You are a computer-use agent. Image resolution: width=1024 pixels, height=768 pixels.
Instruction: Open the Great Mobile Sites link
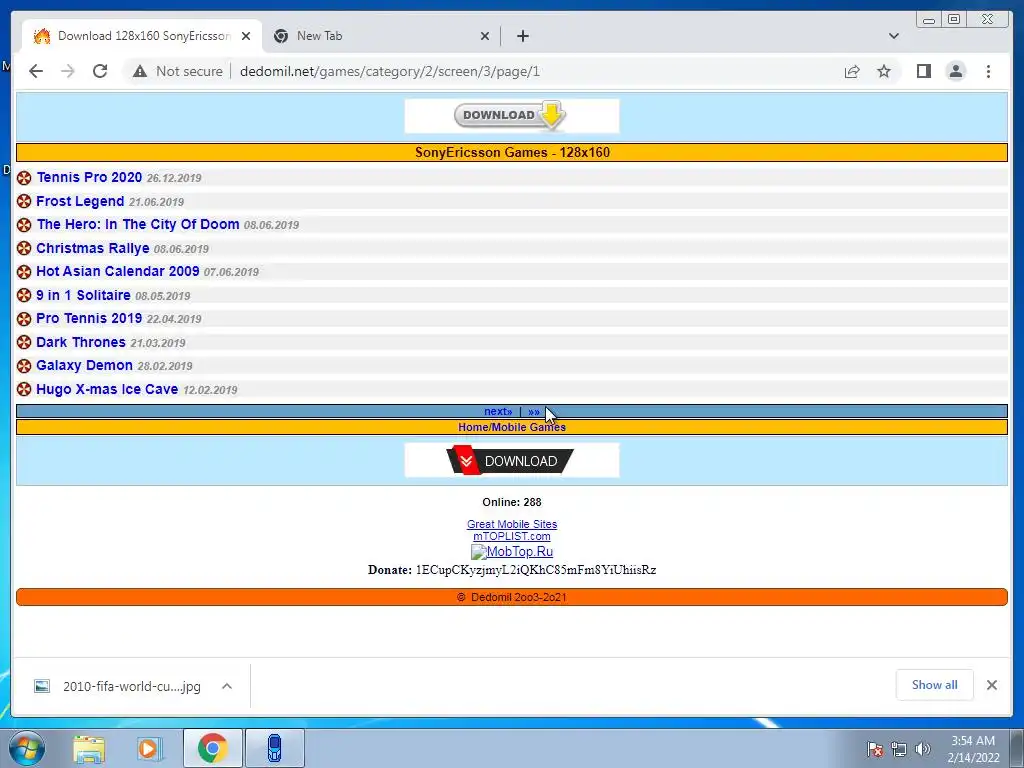coord(512,524)
